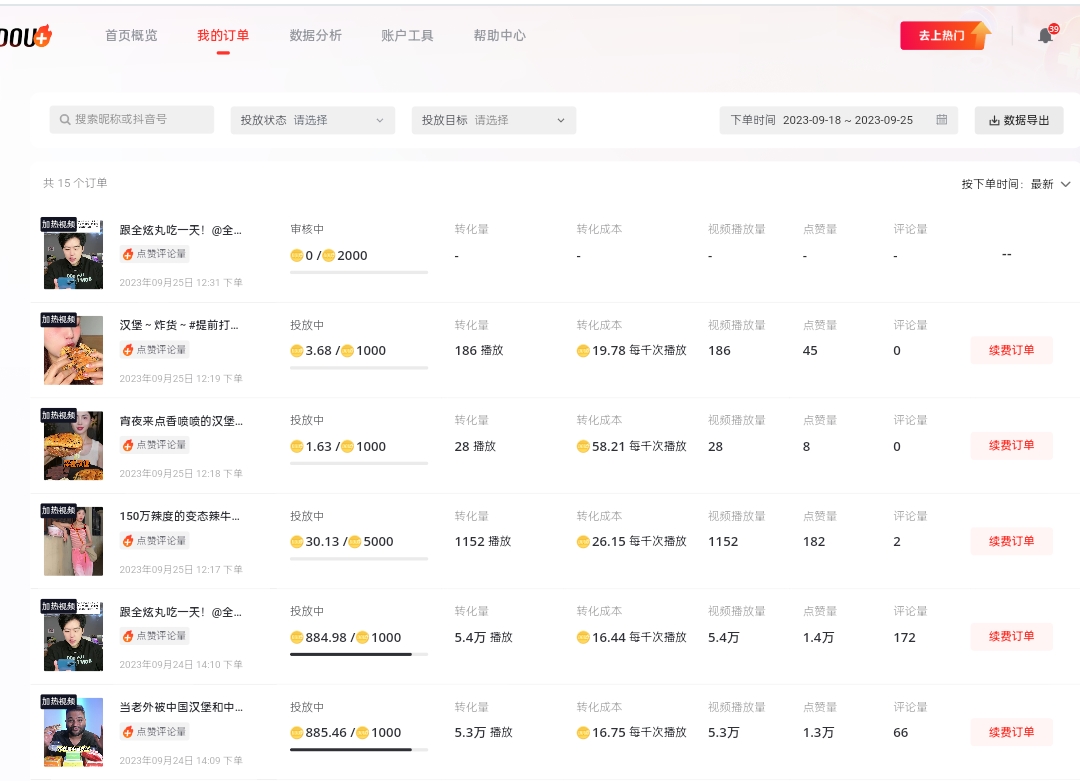Open the 审核中 order video thumbnail
The height and width of the screenshot is (781, 1080).
[x=73, y=254]
